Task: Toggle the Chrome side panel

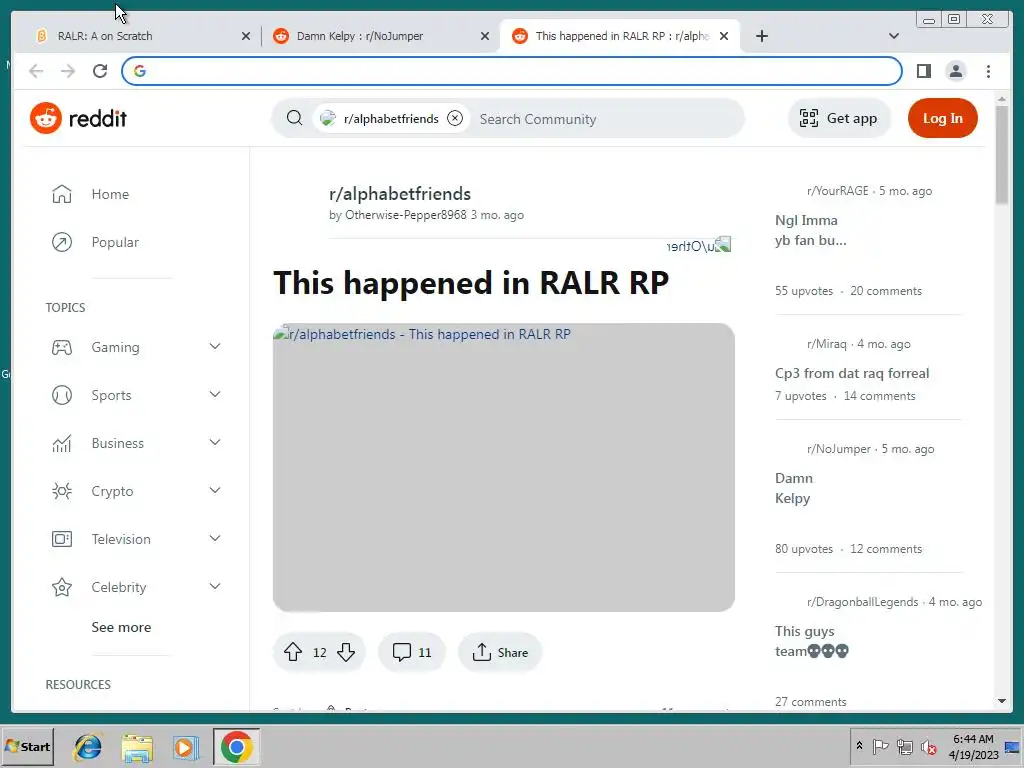Action: [x=923, y=71]
